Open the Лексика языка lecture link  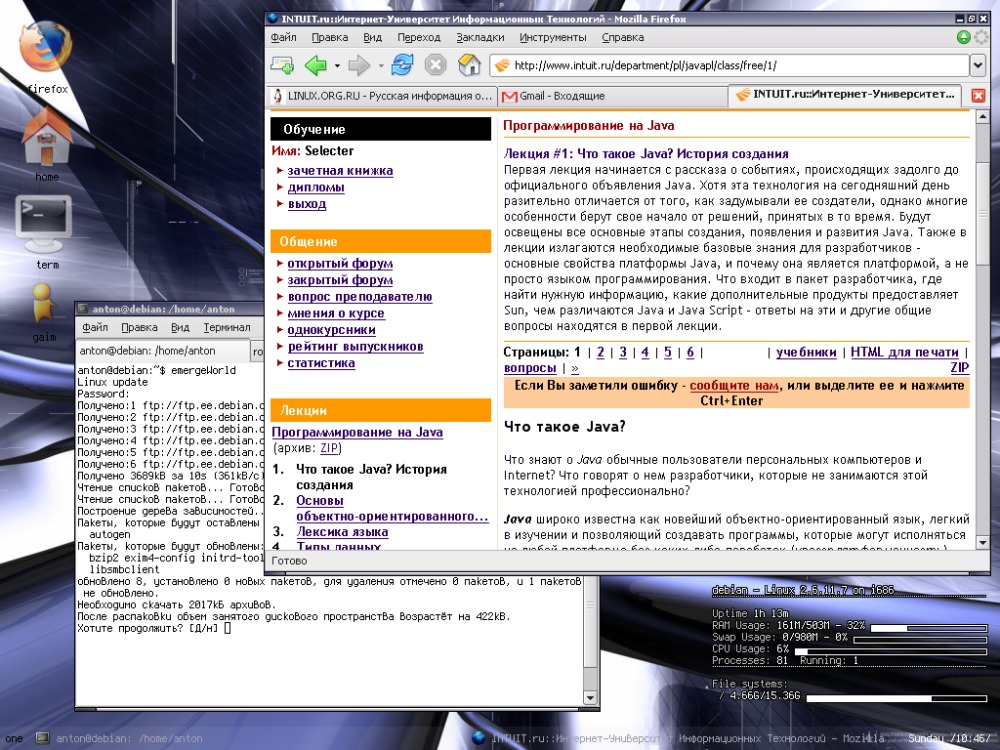tap(342, 531)
